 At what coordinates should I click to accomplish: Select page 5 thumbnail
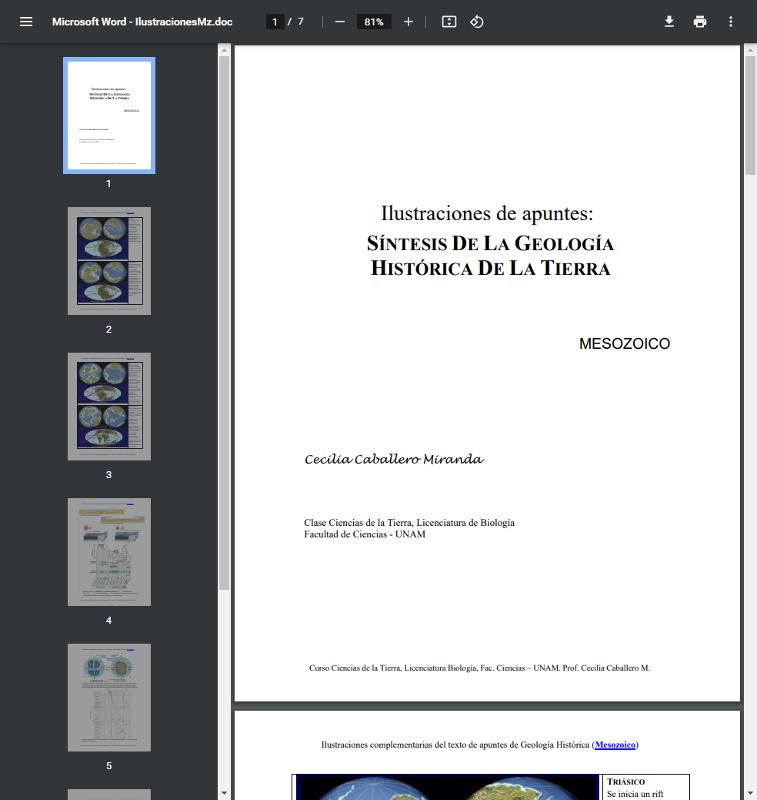pyautogui.click(x=109, y=697)
